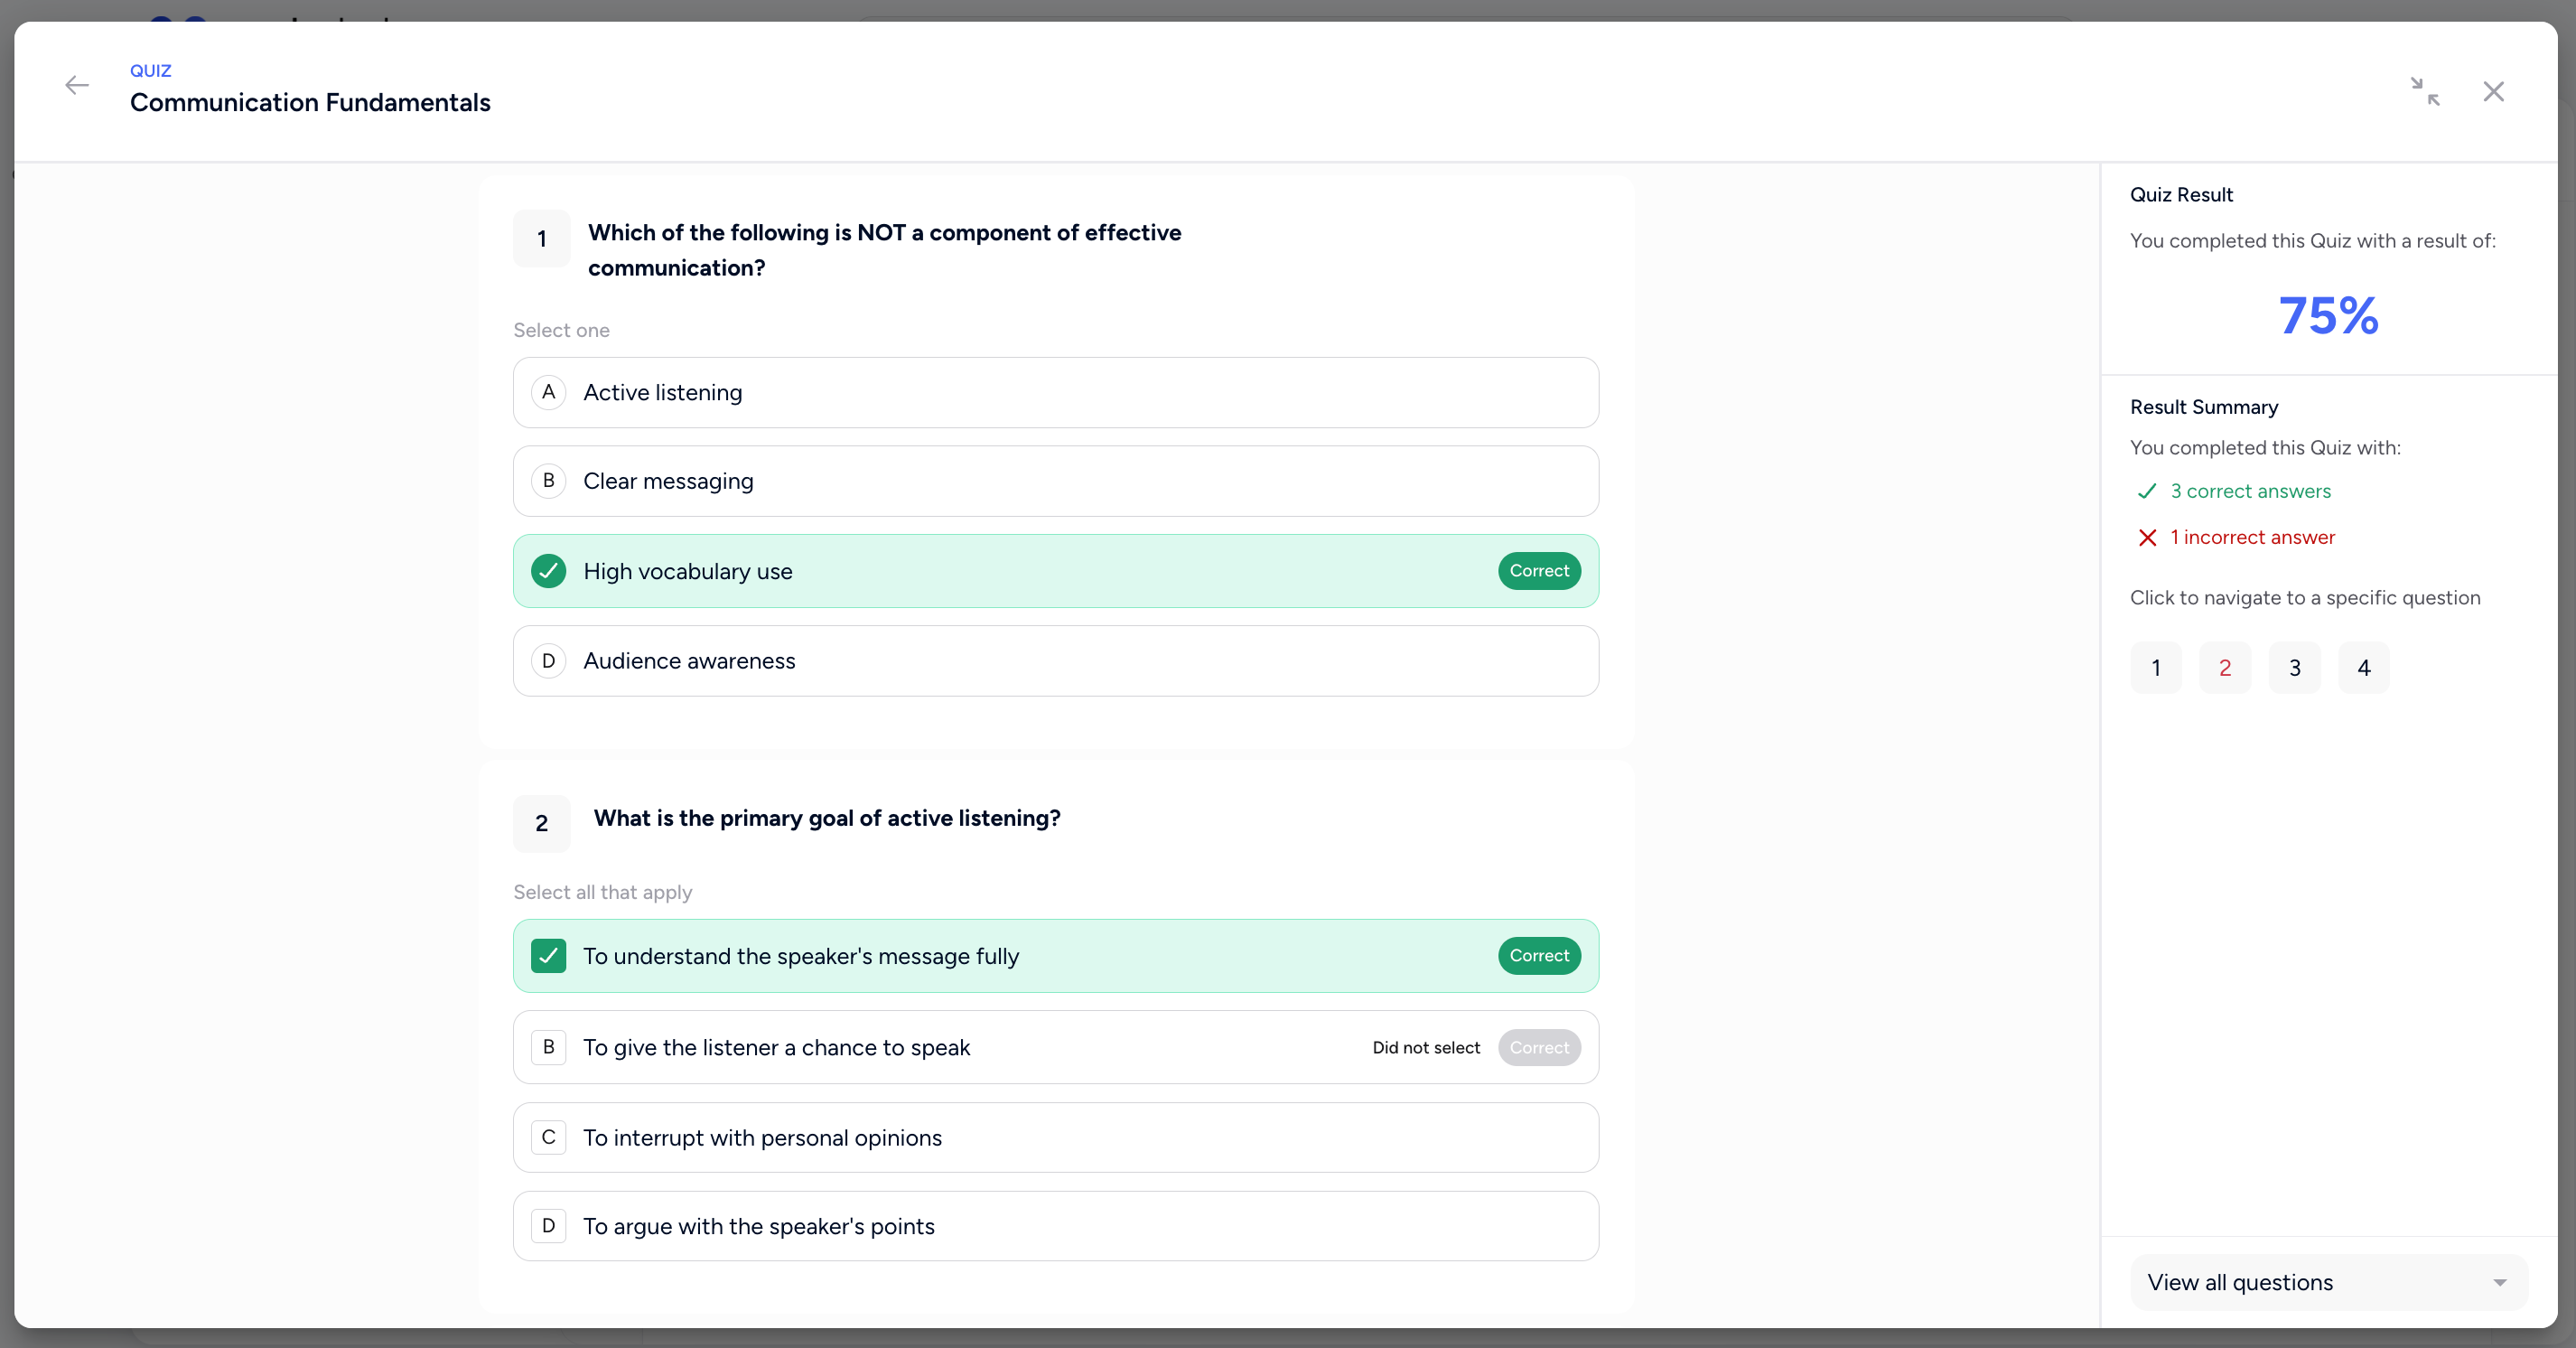Viewport: 2576px width, 1348px height.
Task: Click the checkmark on To understand the speaker's message
Action: 549,957
